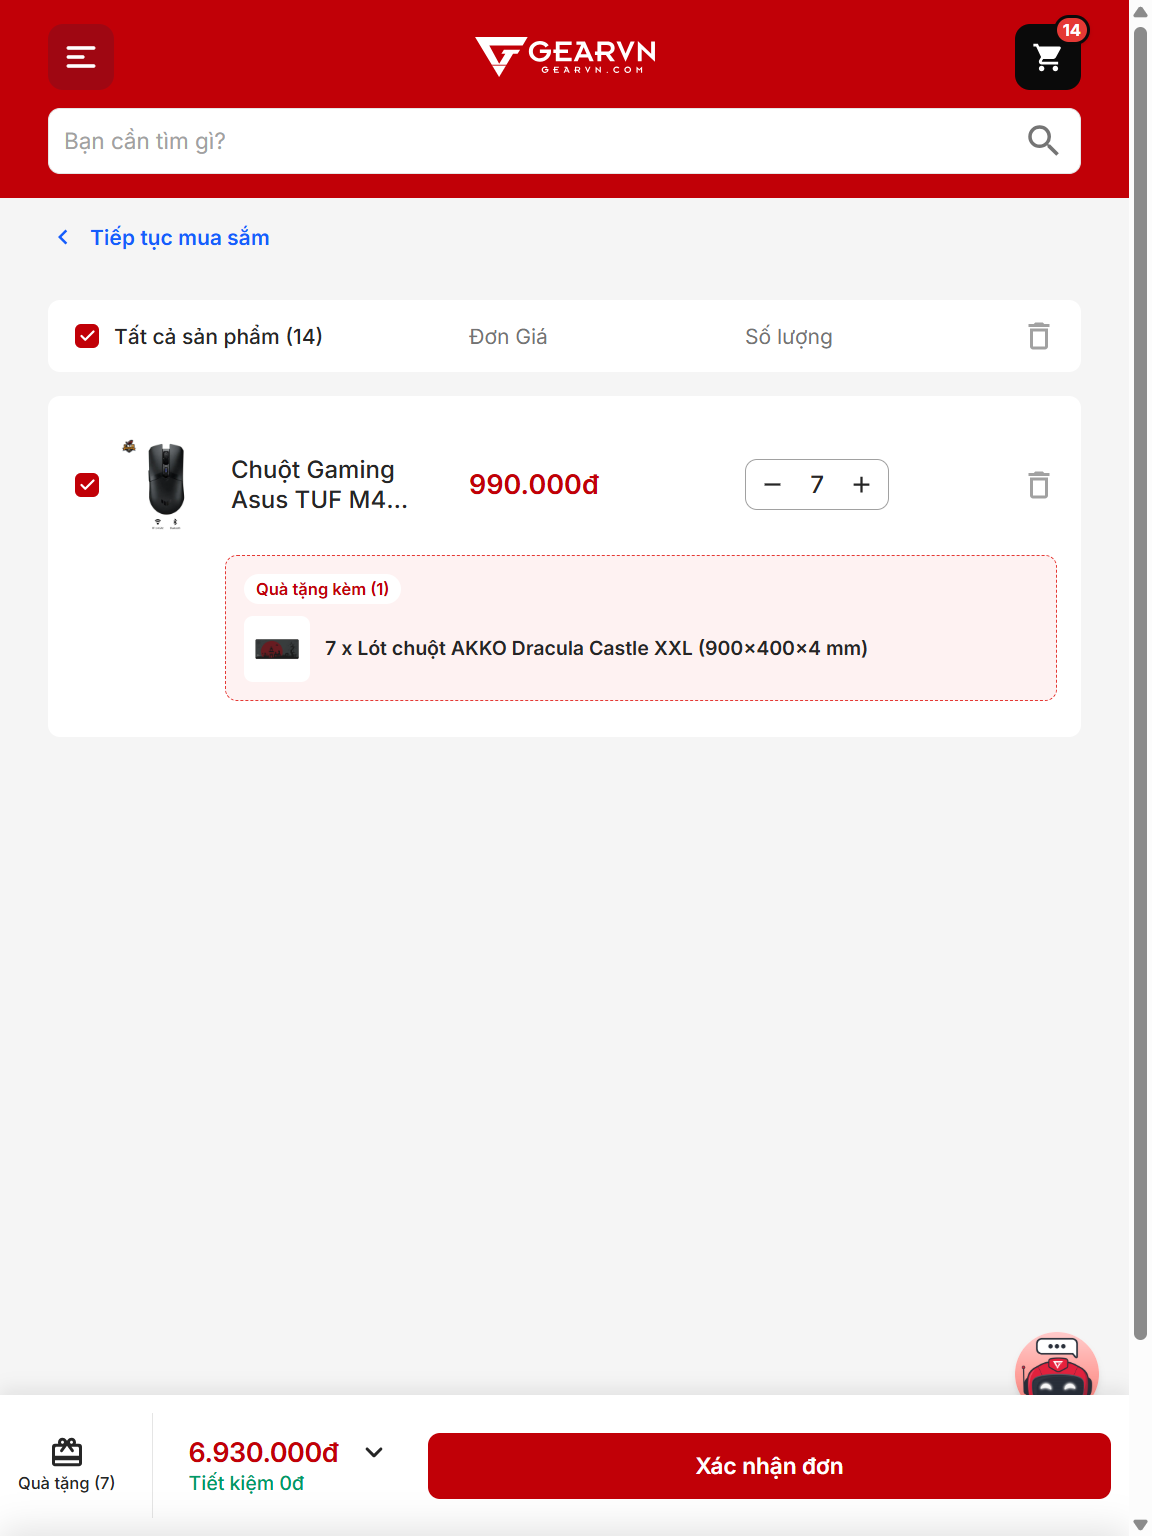The image size is (1152, 1536).
Task: Open the chatbot assistant icon
Action: point(1057,1366)
